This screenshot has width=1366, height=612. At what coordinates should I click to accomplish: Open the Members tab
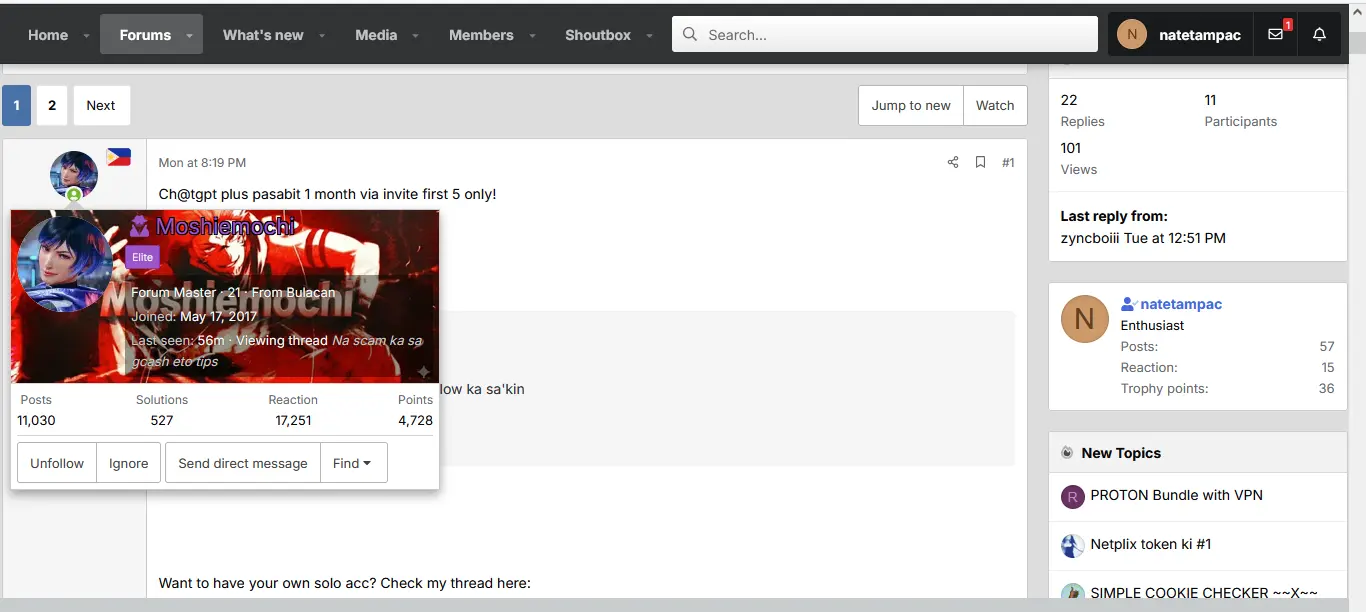click(x=481, y=35)
